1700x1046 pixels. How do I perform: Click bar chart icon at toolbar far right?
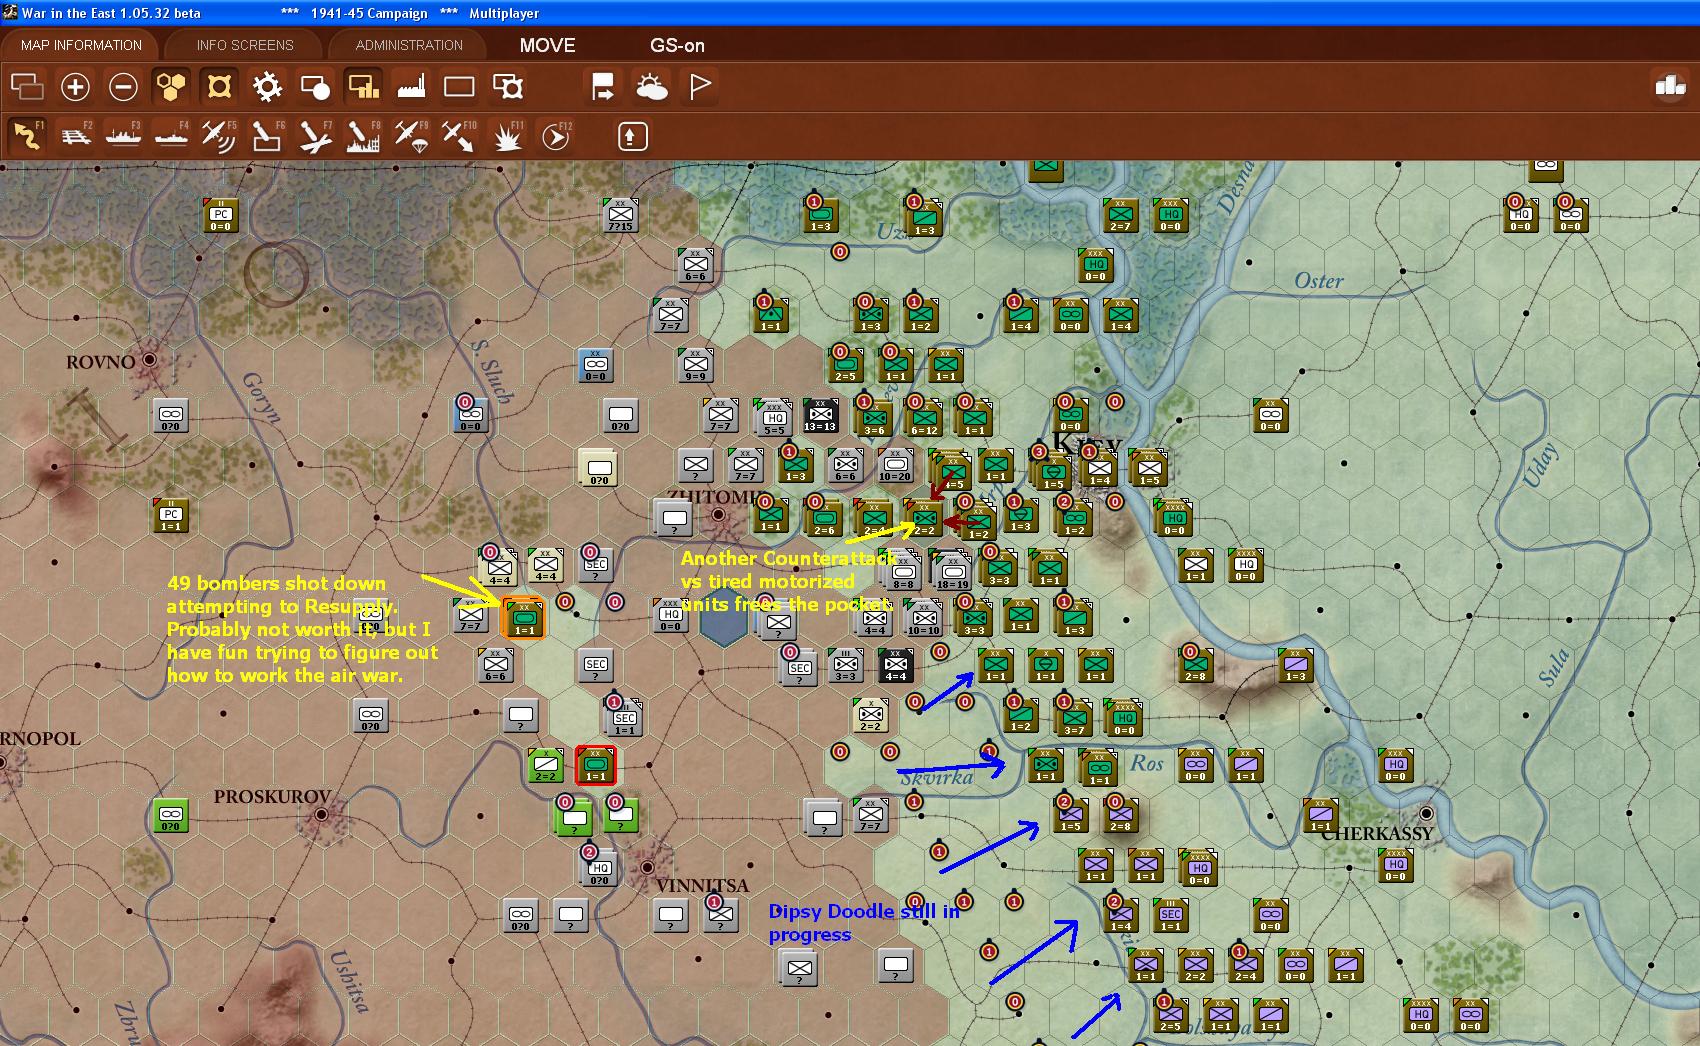pos(1670,86)
